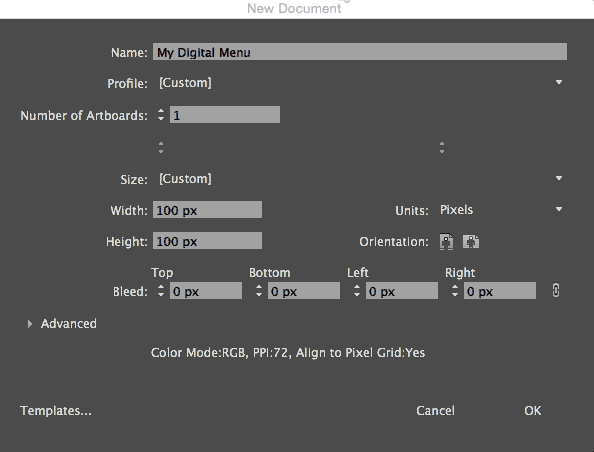This screenshot has height=452, width=594.
Task: Click the Height input field
Action: (x=207, y=241)
